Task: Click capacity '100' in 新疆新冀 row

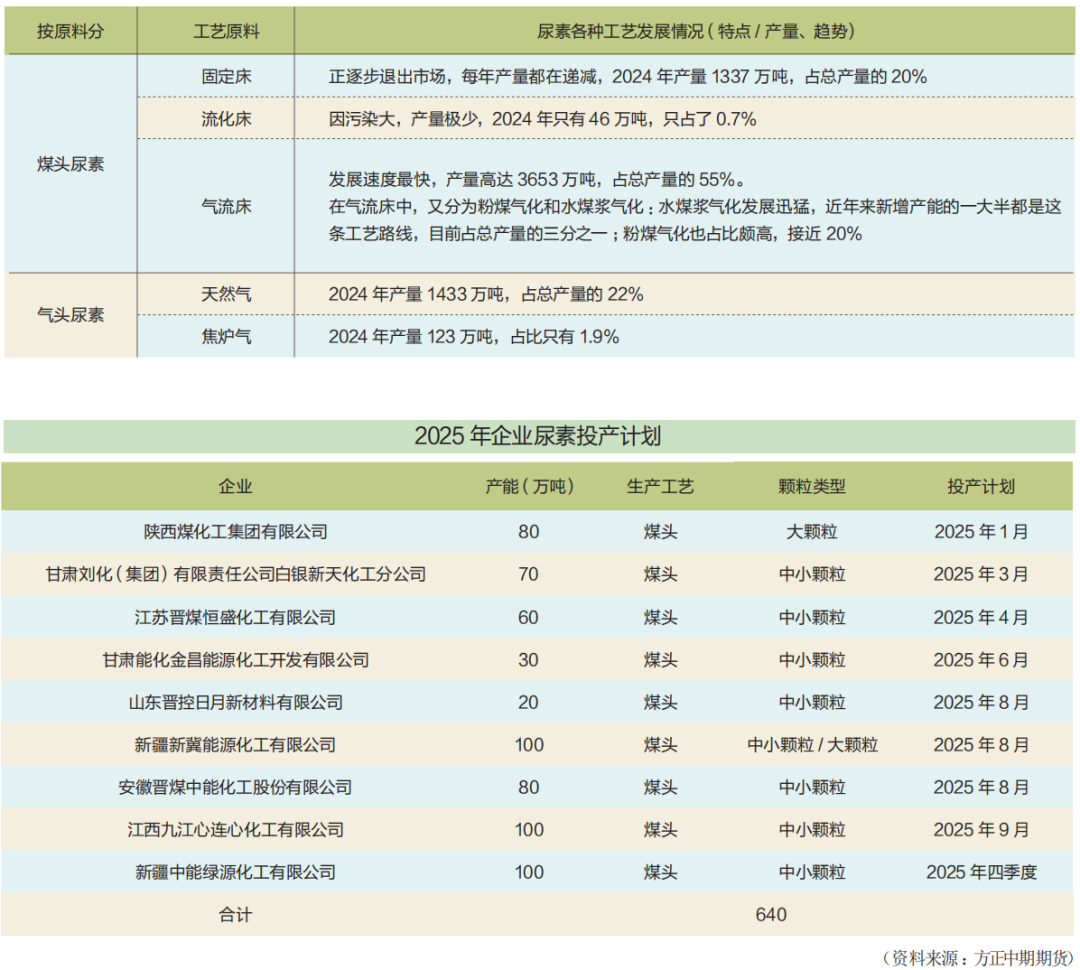Action: pos(529,745)
